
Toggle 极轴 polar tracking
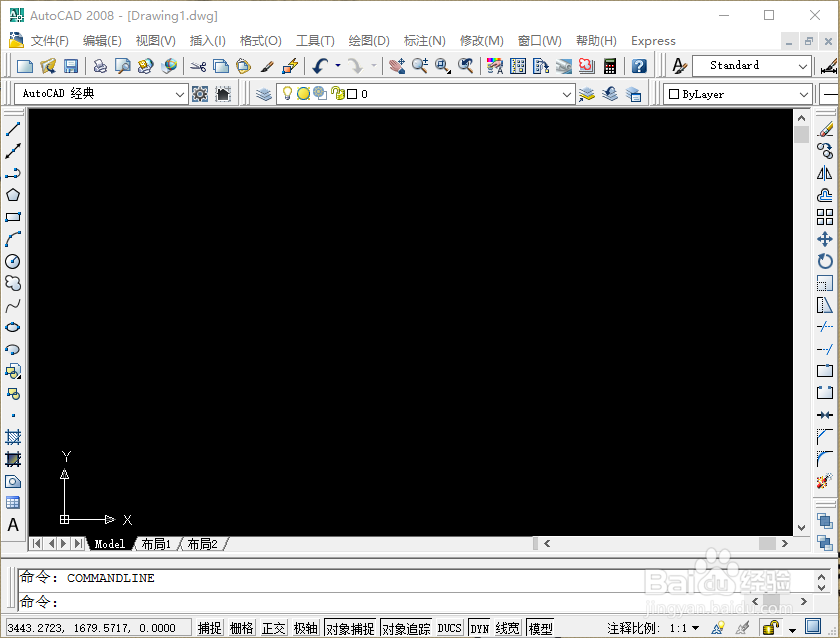306,628
